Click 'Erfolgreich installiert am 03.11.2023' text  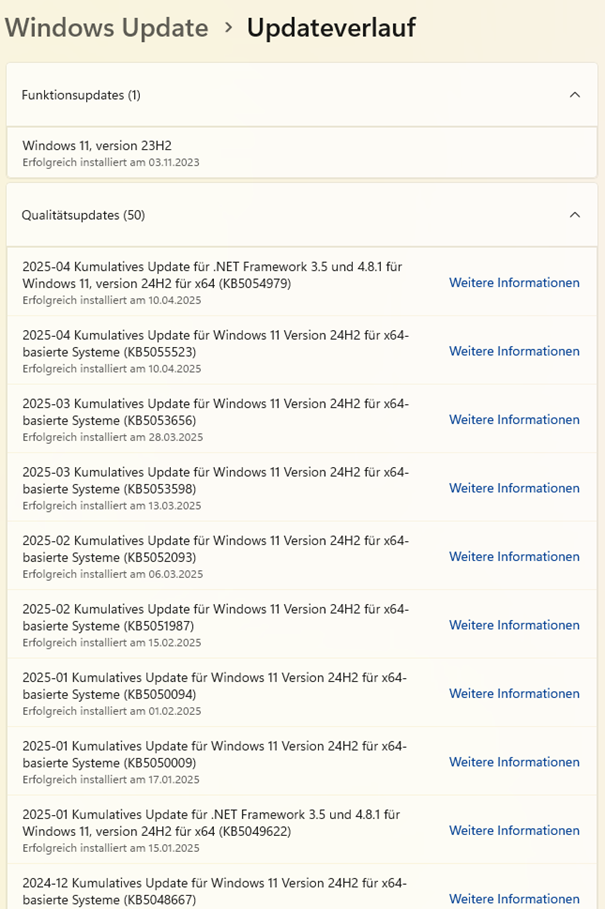coord(111,162)
